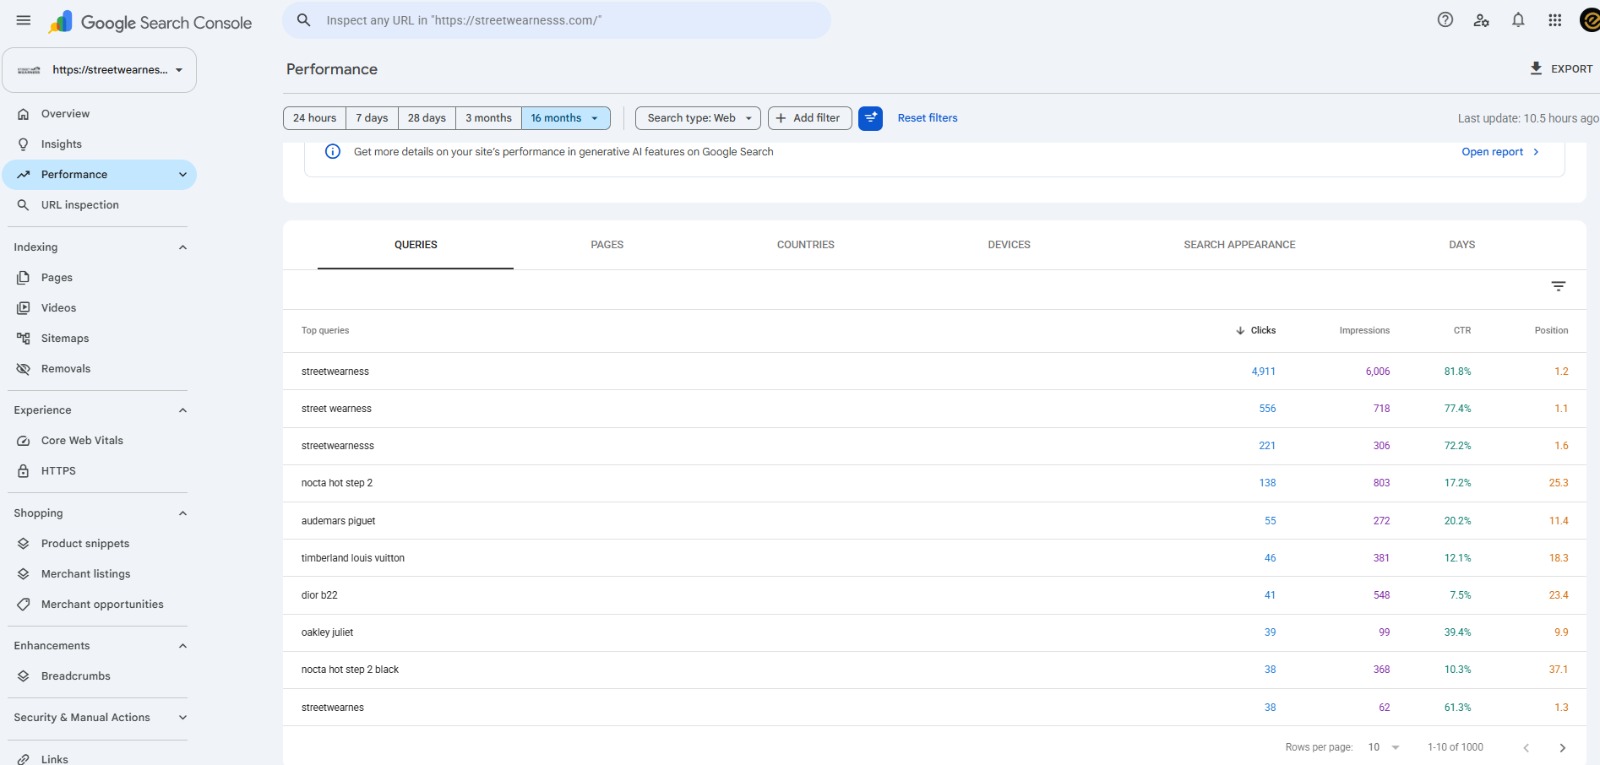This screenshot has height=765, width=1600.
Task: Click the URL inspection search field
Action: tap(557, 20)
